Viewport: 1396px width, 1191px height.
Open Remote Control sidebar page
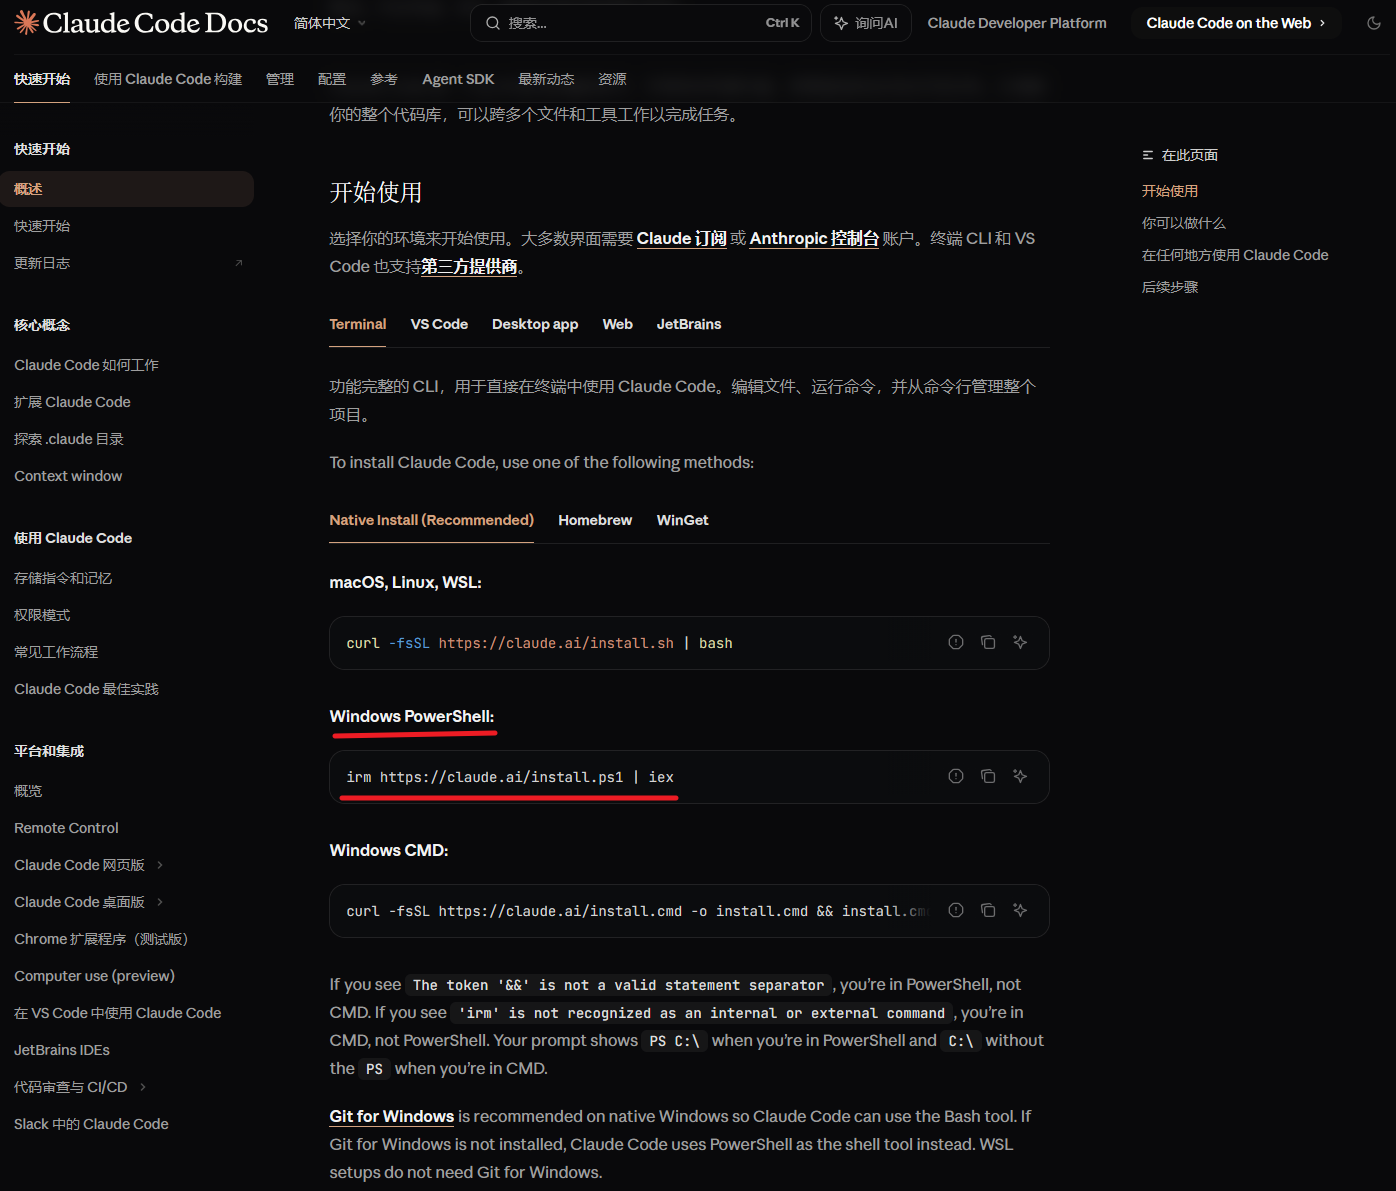point(66,828)
